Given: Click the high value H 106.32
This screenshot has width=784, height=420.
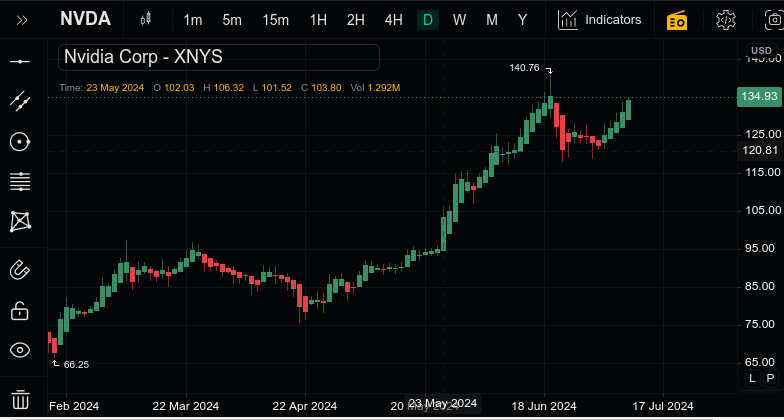Looking at the screenshot, I should tap(224, 88).
